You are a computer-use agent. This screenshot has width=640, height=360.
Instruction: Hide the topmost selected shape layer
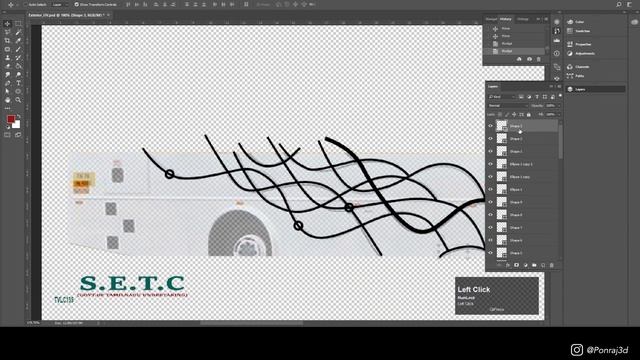491,126
